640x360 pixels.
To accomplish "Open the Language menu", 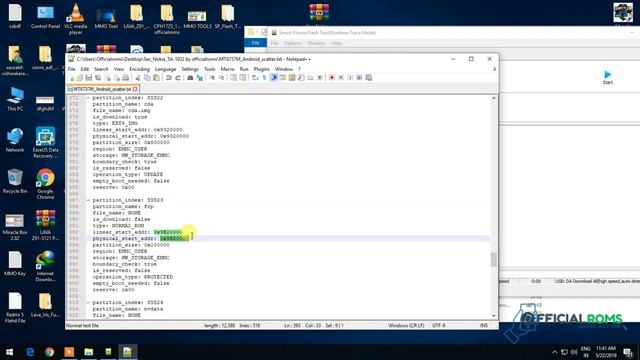I will 165,69.
